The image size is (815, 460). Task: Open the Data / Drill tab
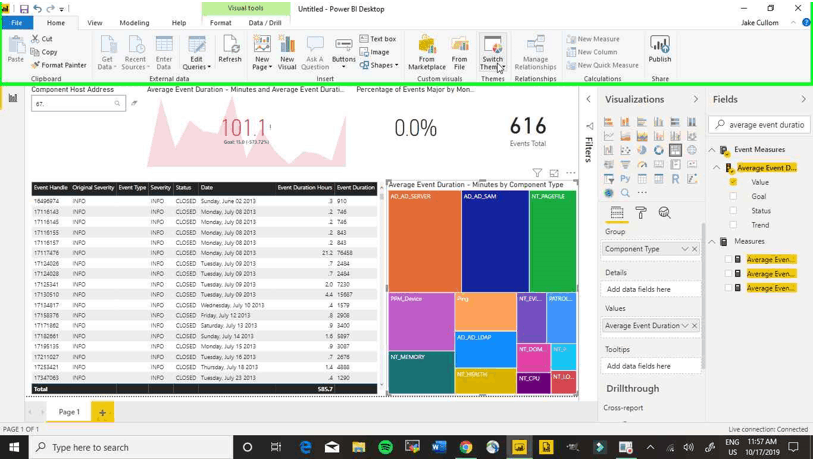265,23
